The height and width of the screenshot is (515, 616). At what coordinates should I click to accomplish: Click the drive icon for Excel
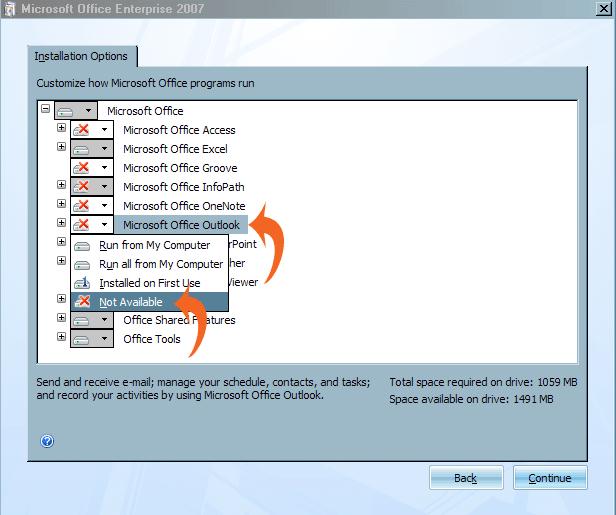(81, 150)
